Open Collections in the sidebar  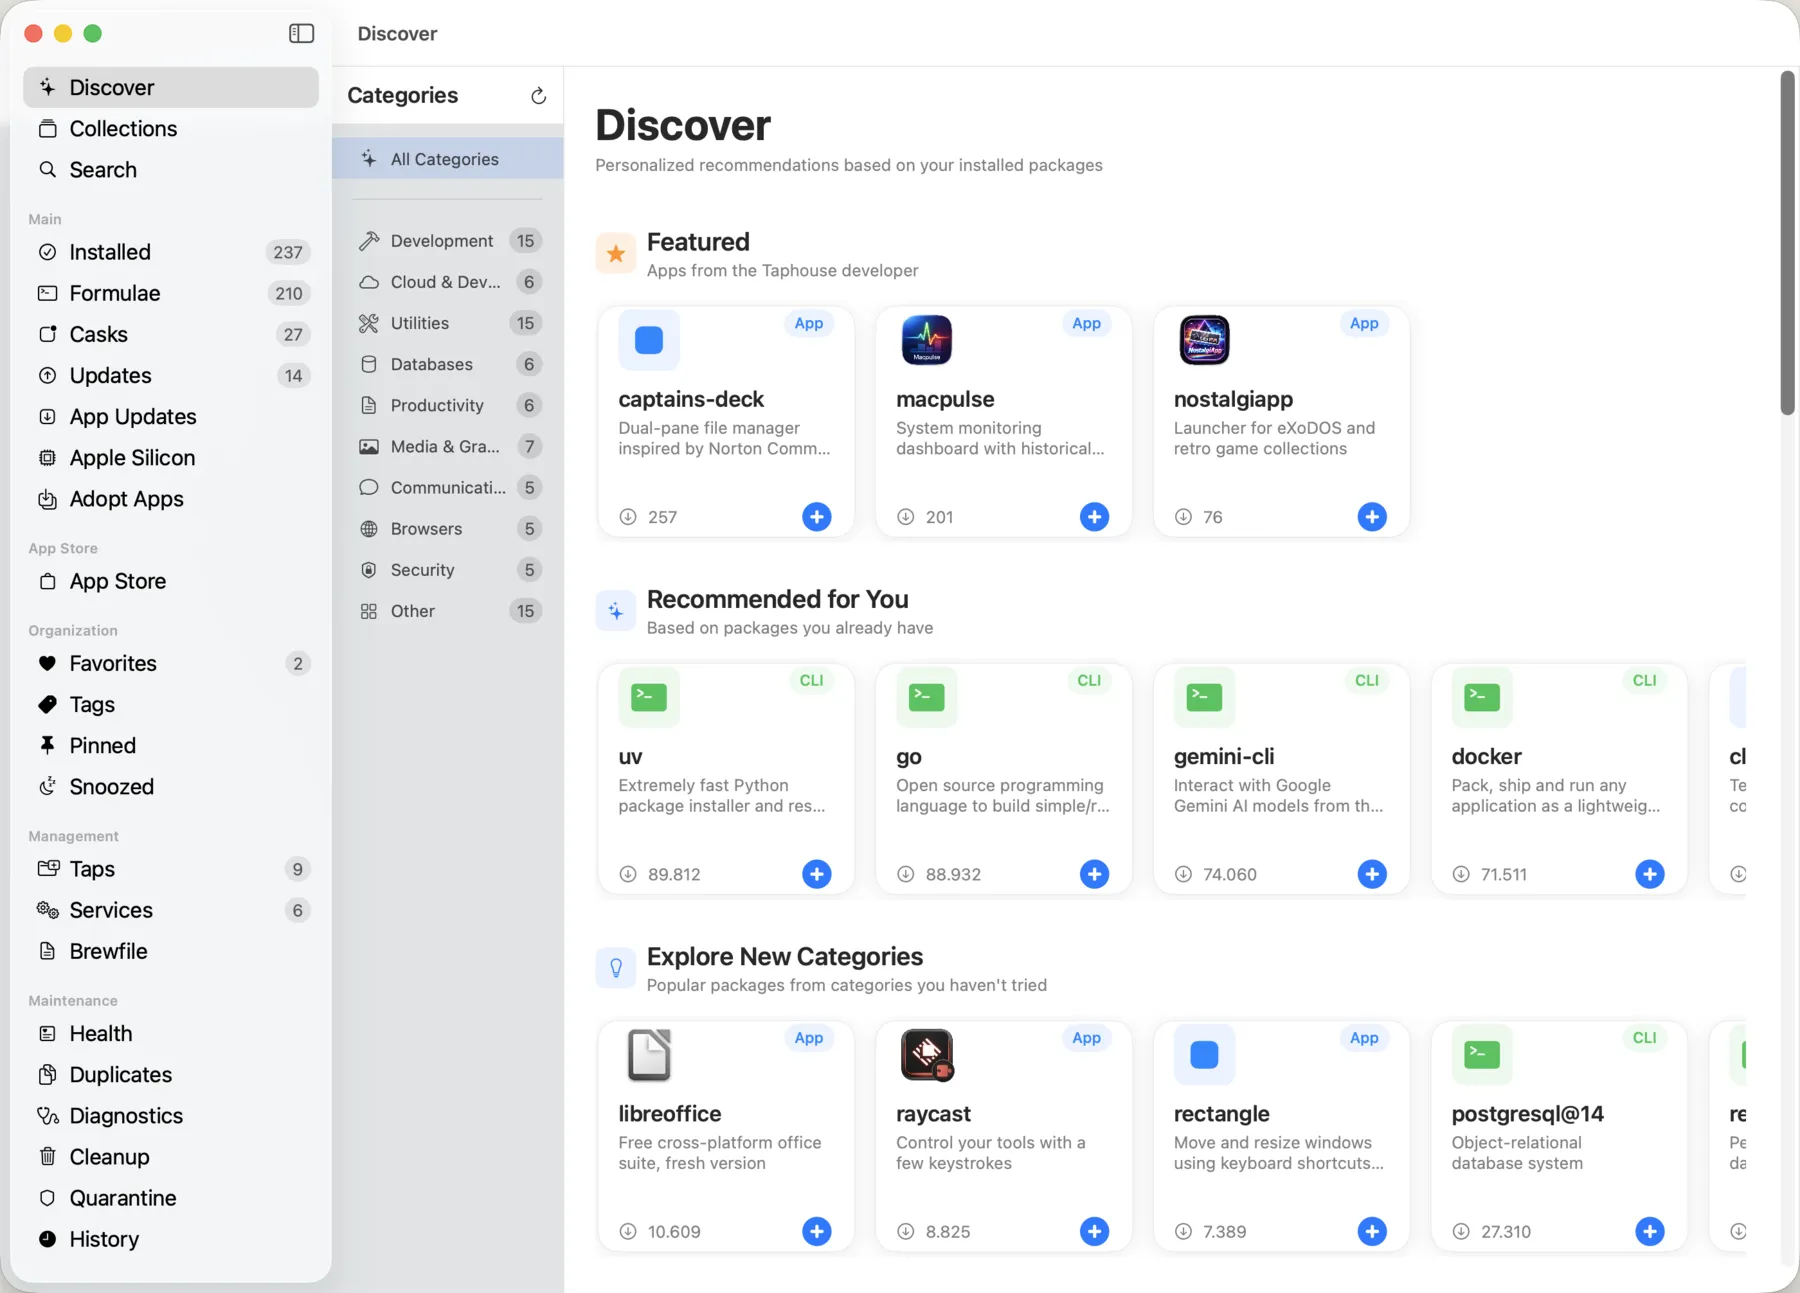(x=171, y=129)
